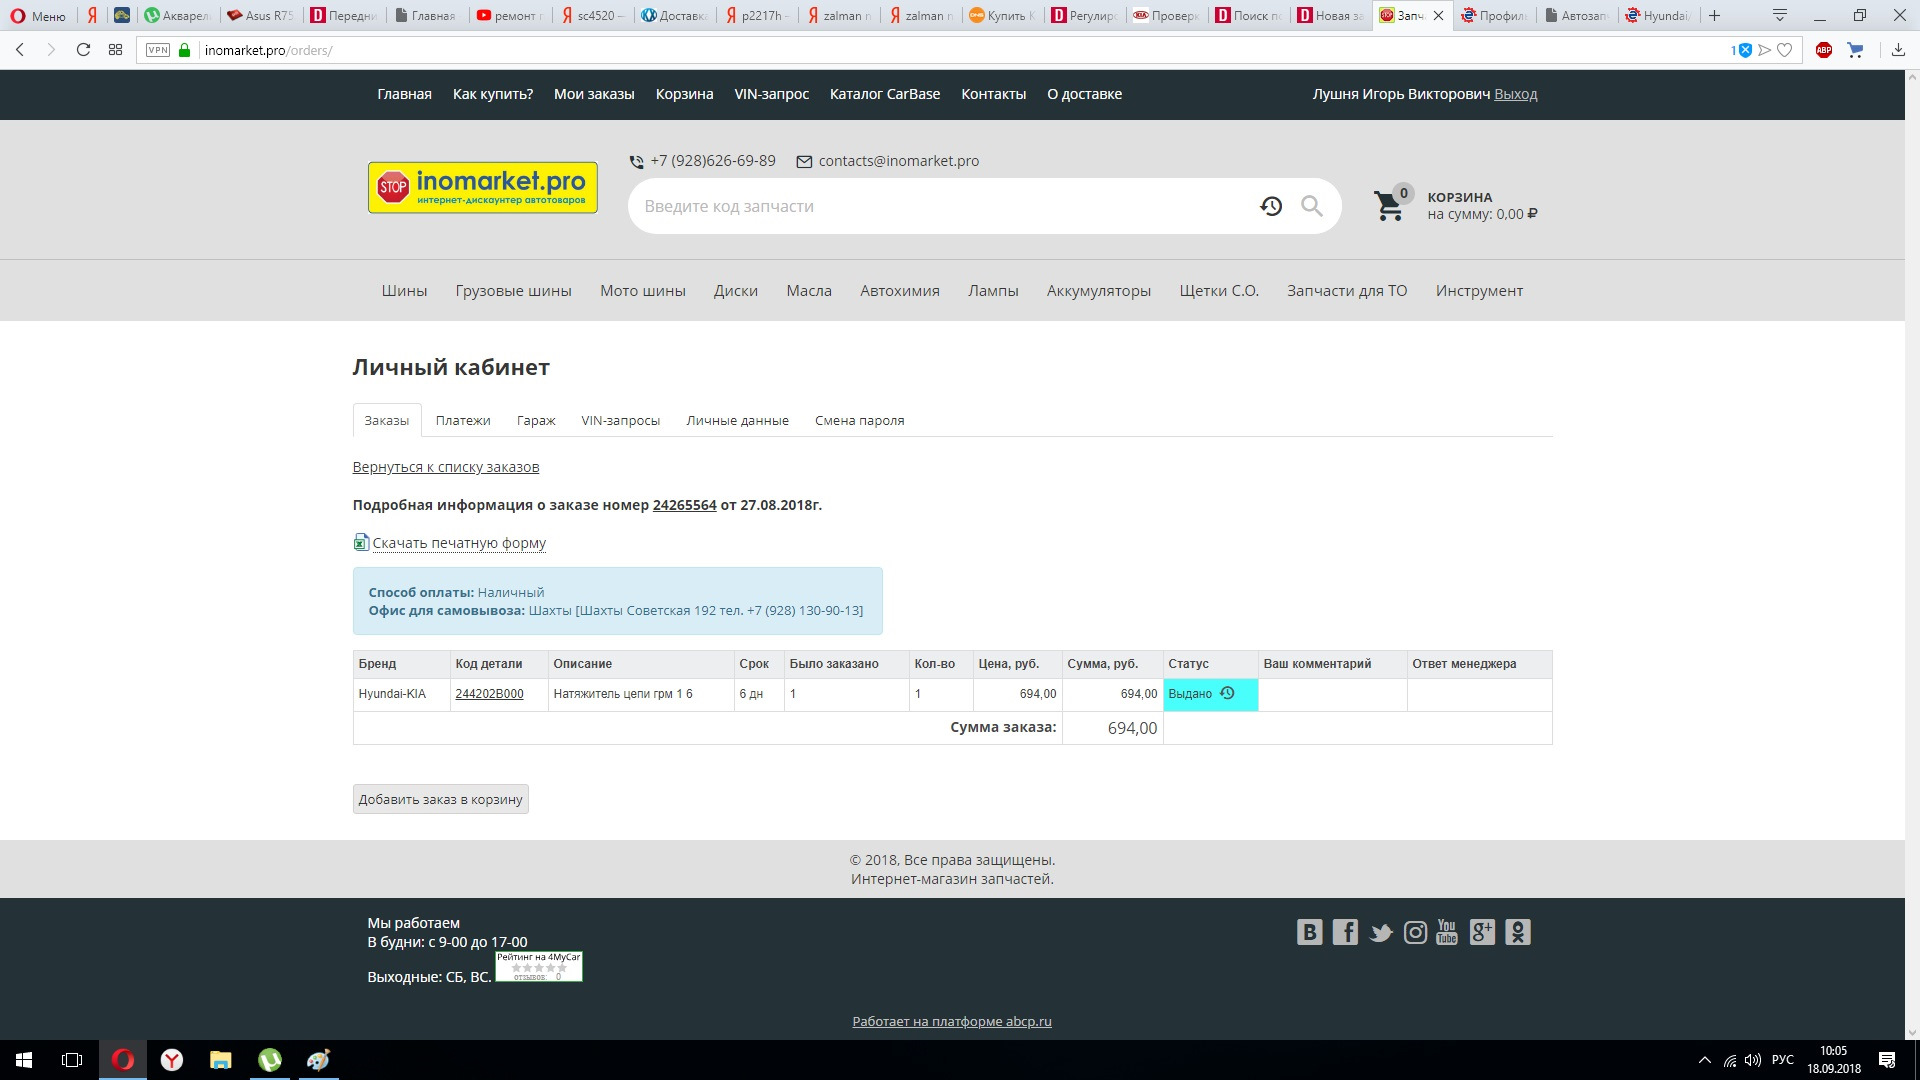Open the Instagram social icon

point(1415,932)
